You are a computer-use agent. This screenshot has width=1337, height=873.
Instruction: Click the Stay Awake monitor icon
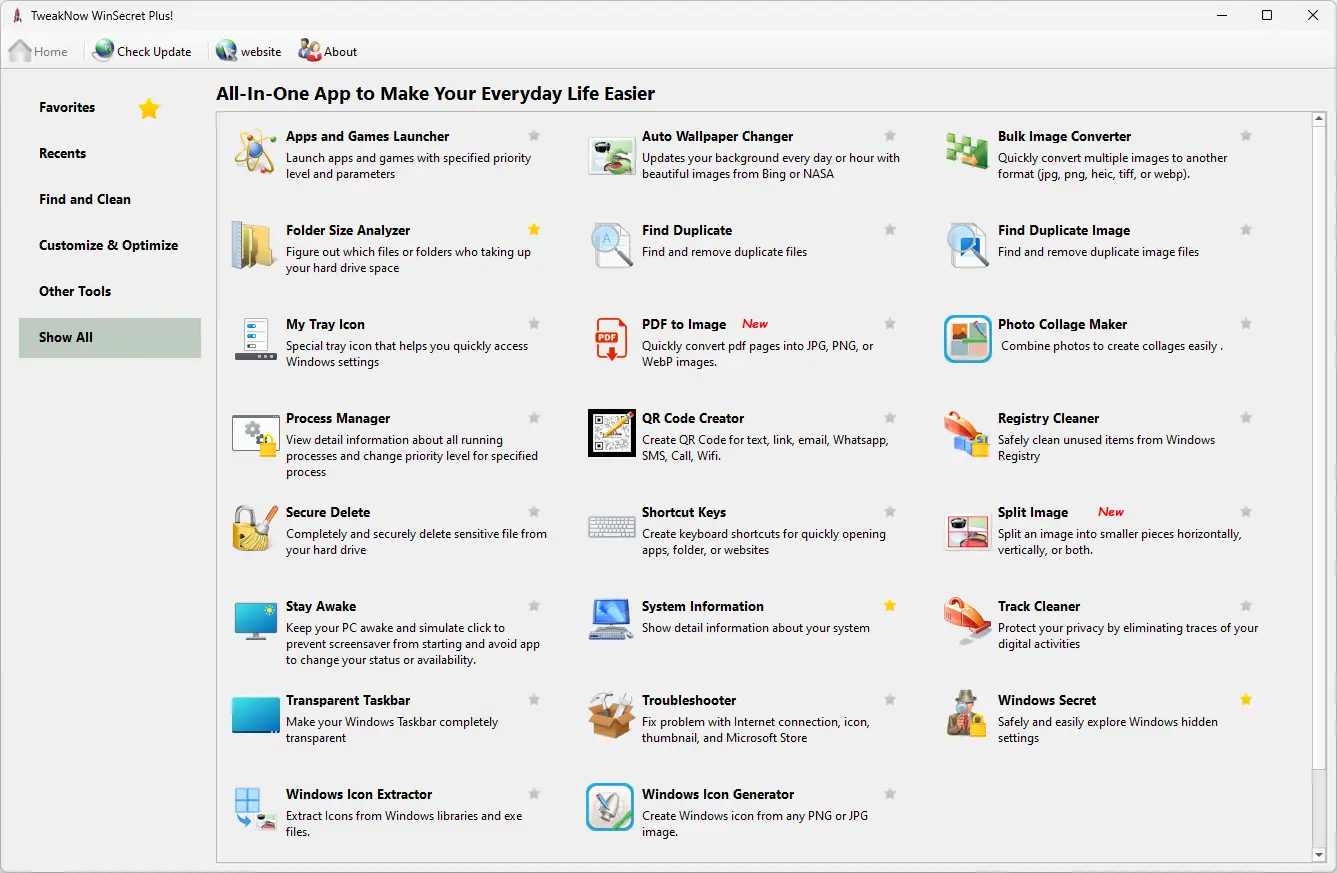[x=255, y=621]
